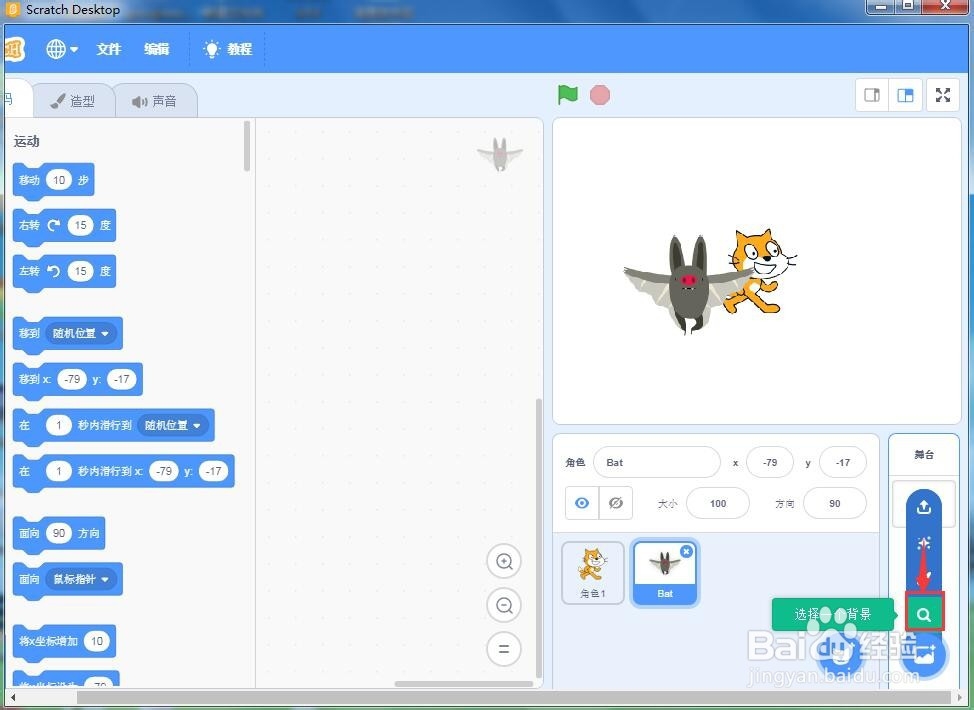Reset workspace zoom with equals icon

coord(504,649)
